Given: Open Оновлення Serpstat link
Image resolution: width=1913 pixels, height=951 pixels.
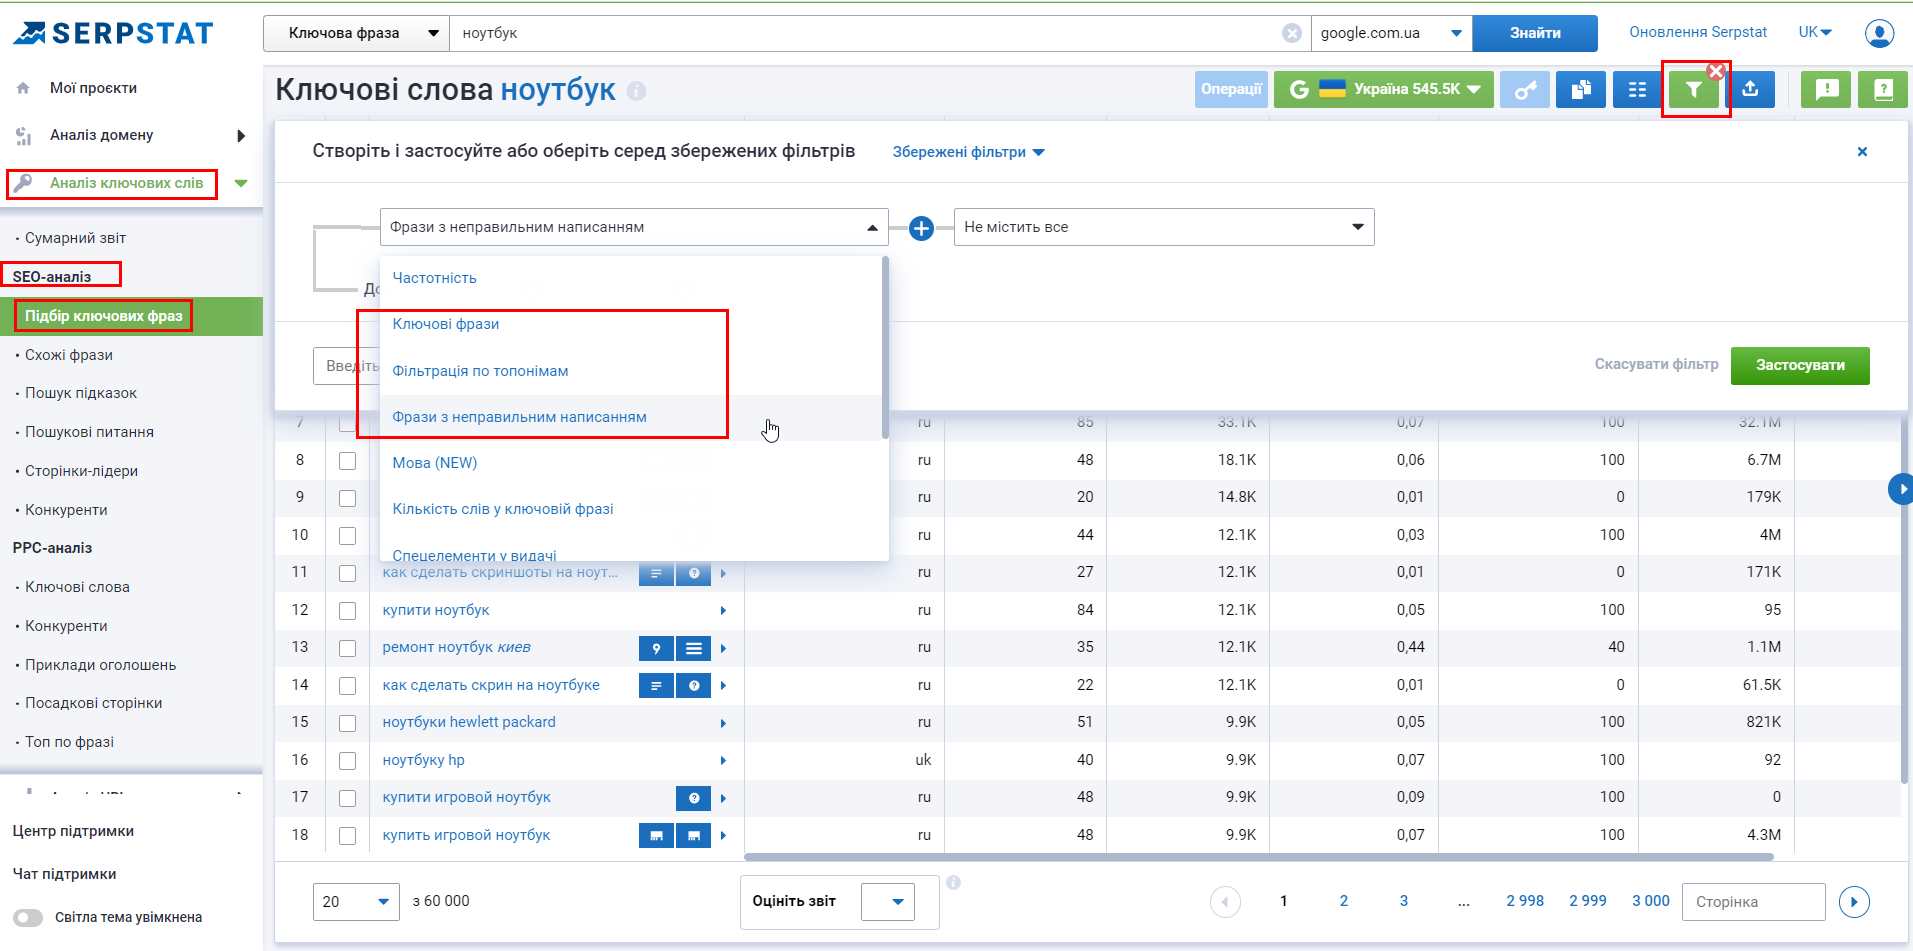Looking at the screenshot, I should pos(1698,32).
